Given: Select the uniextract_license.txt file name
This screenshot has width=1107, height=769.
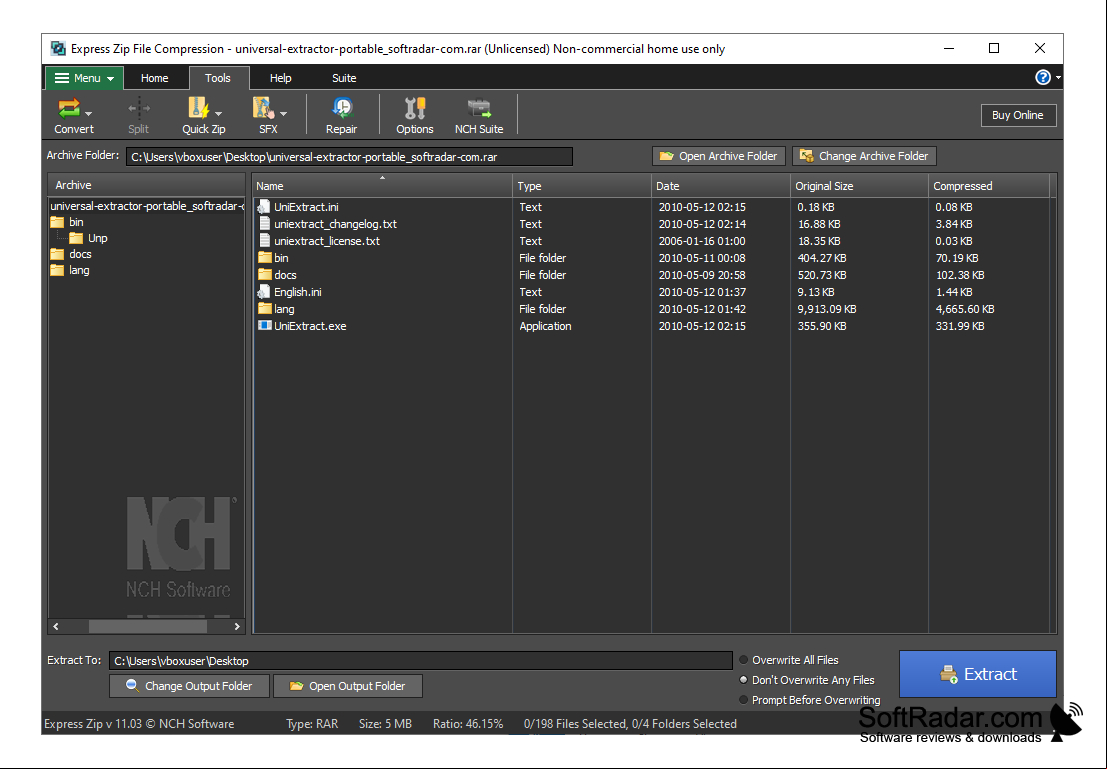Looking at the screenshot, I should click(327, 241).
